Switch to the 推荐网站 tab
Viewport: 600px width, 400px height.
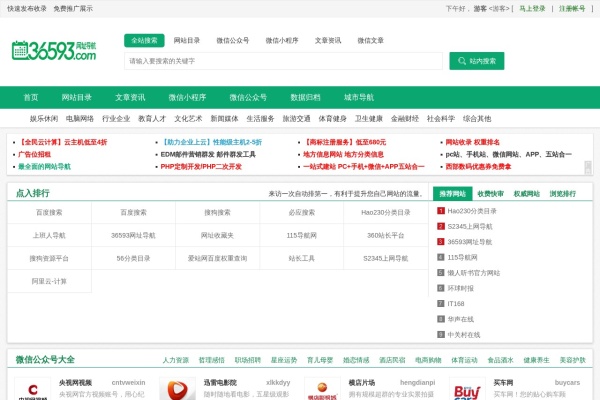coord(453,194)
